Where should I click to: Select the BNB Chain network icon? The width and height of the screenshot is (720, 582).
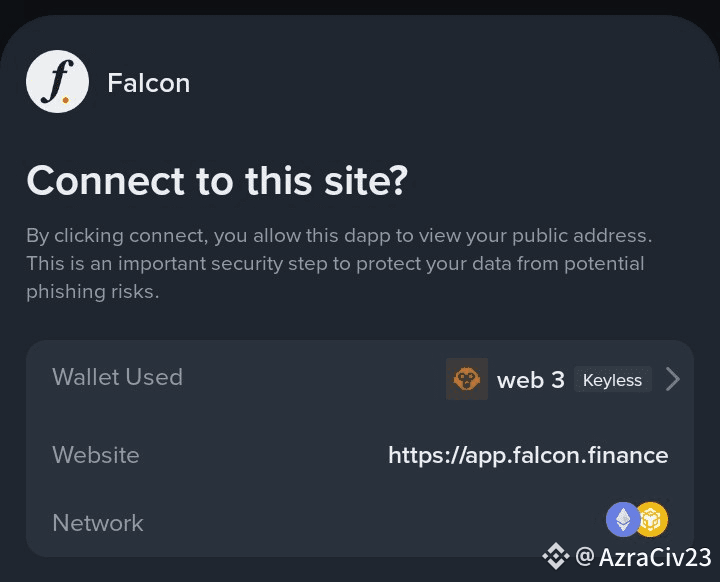coord(651,519)
